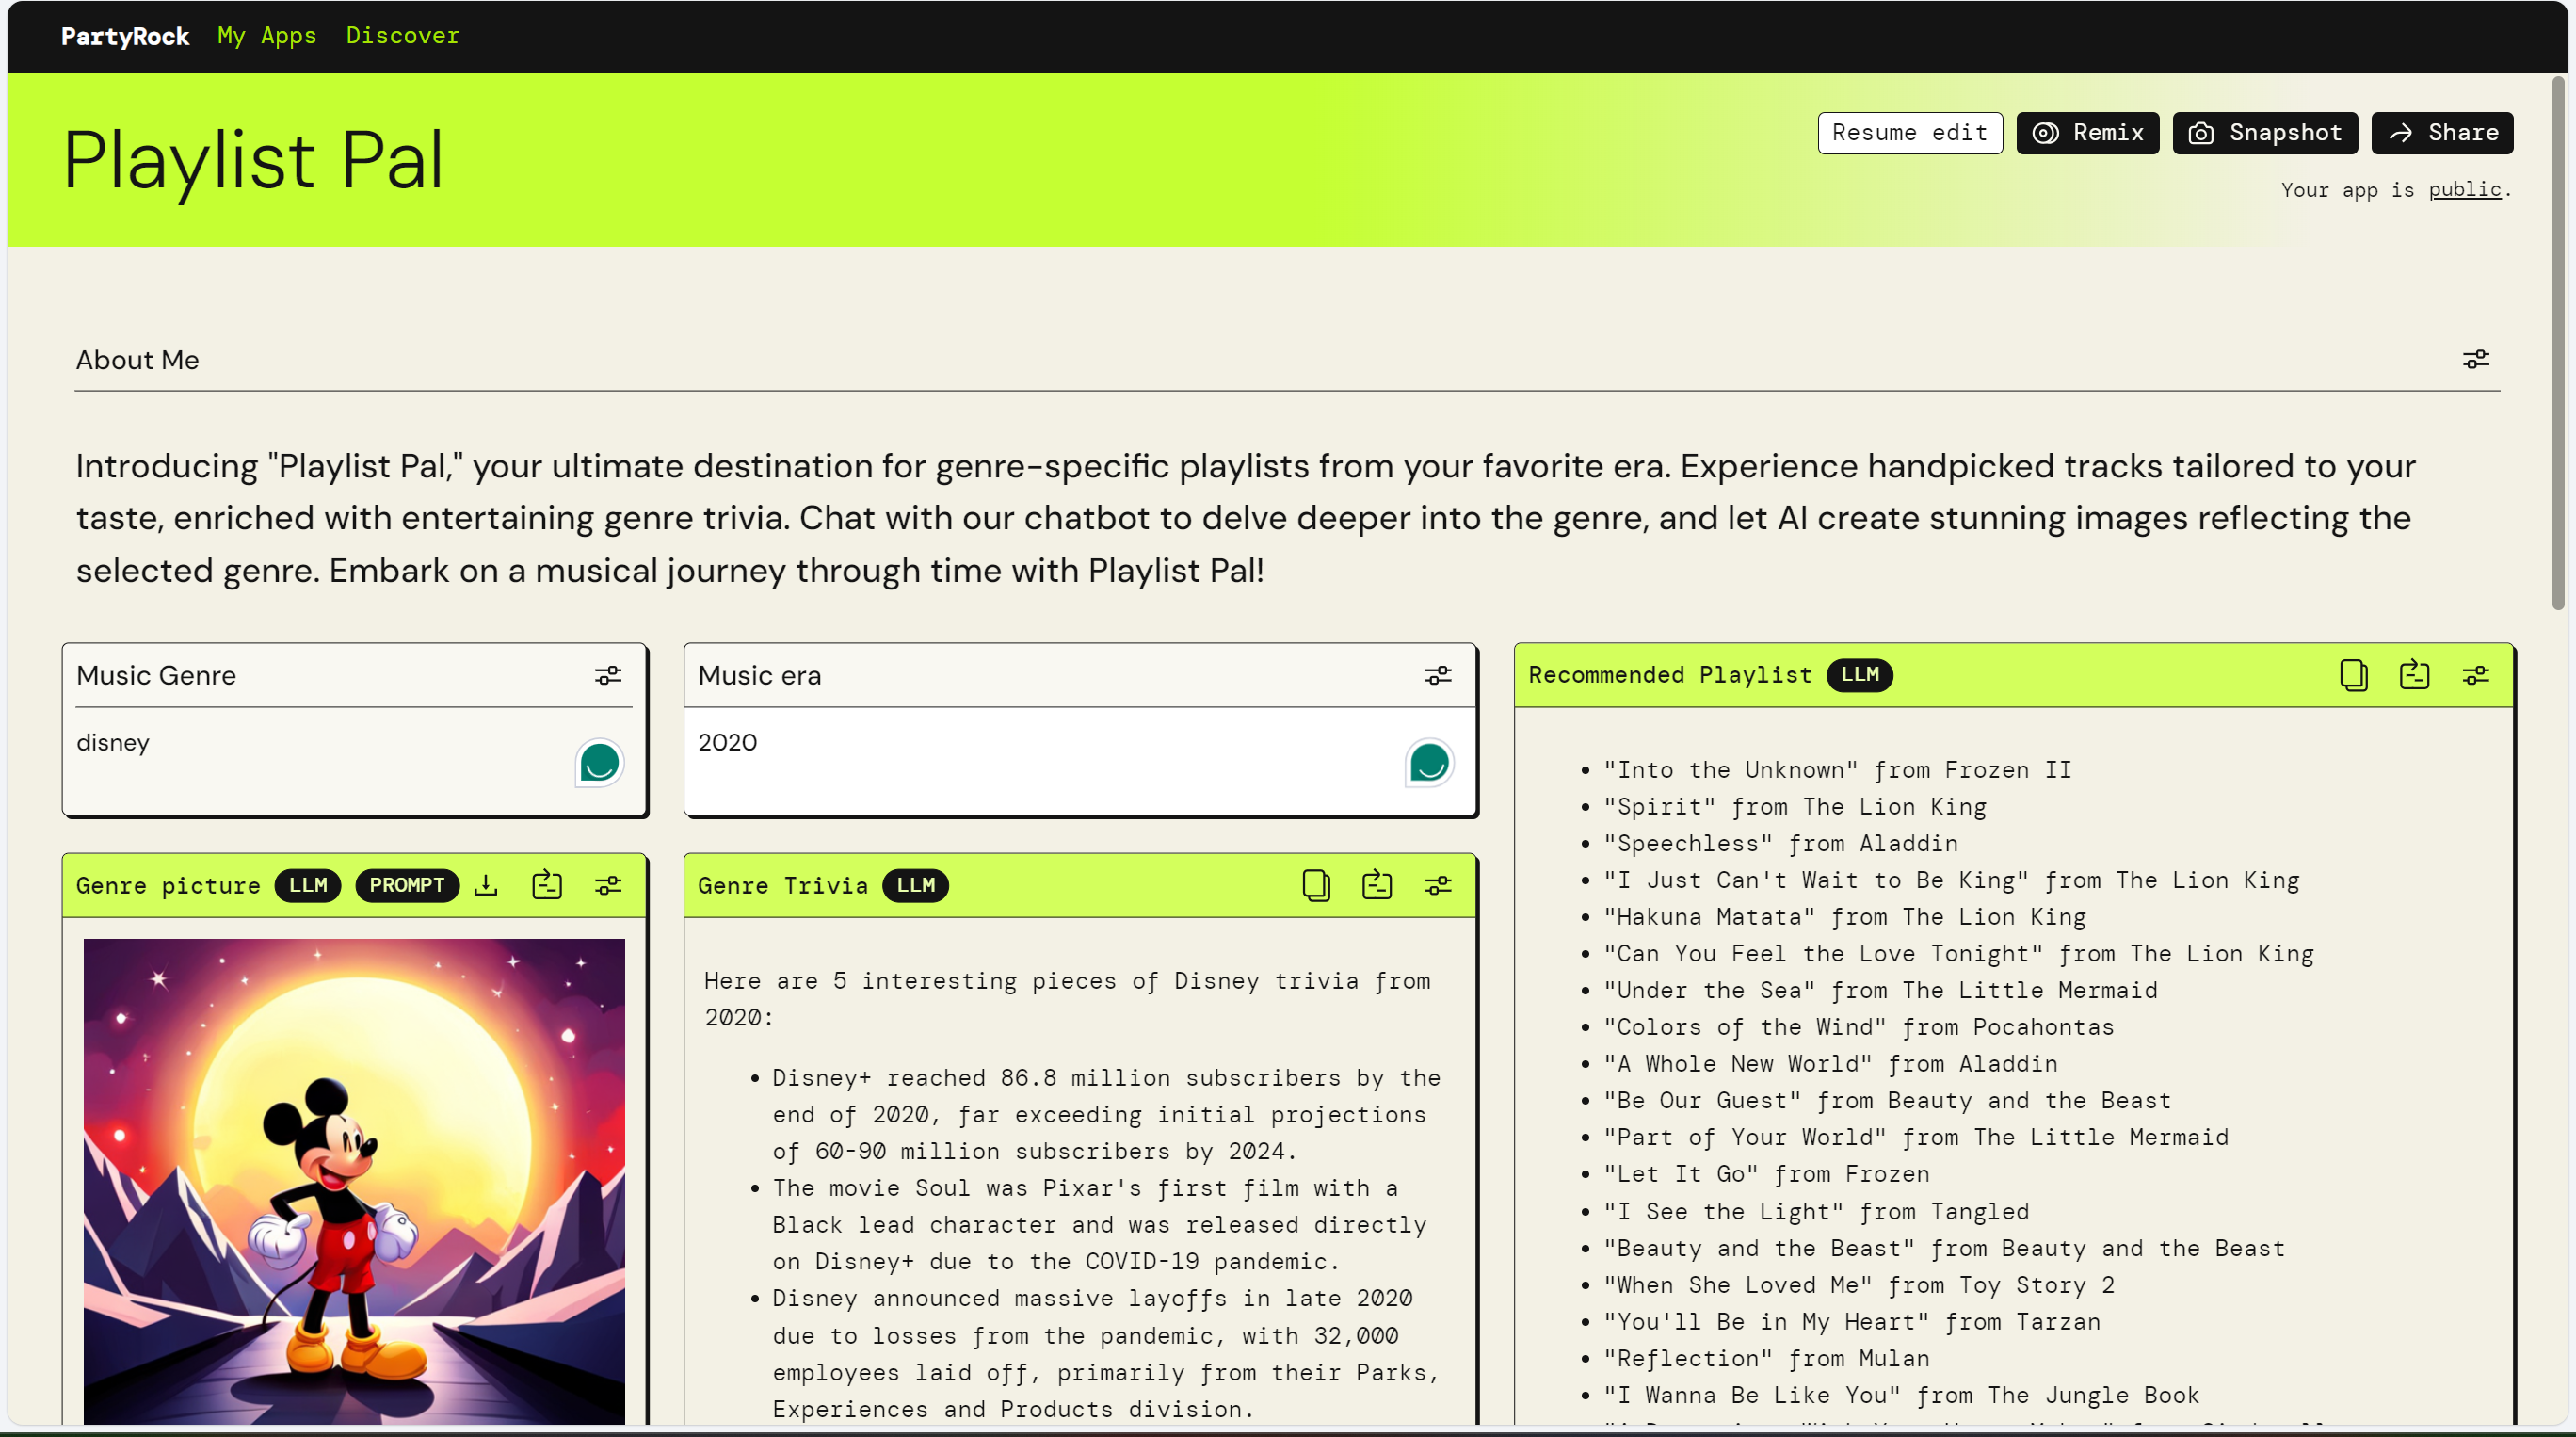Click the Recommended Playlist export icon
This screenshot has height=1437, width=2576.
pyautogui.click(x=2414, y=675)
